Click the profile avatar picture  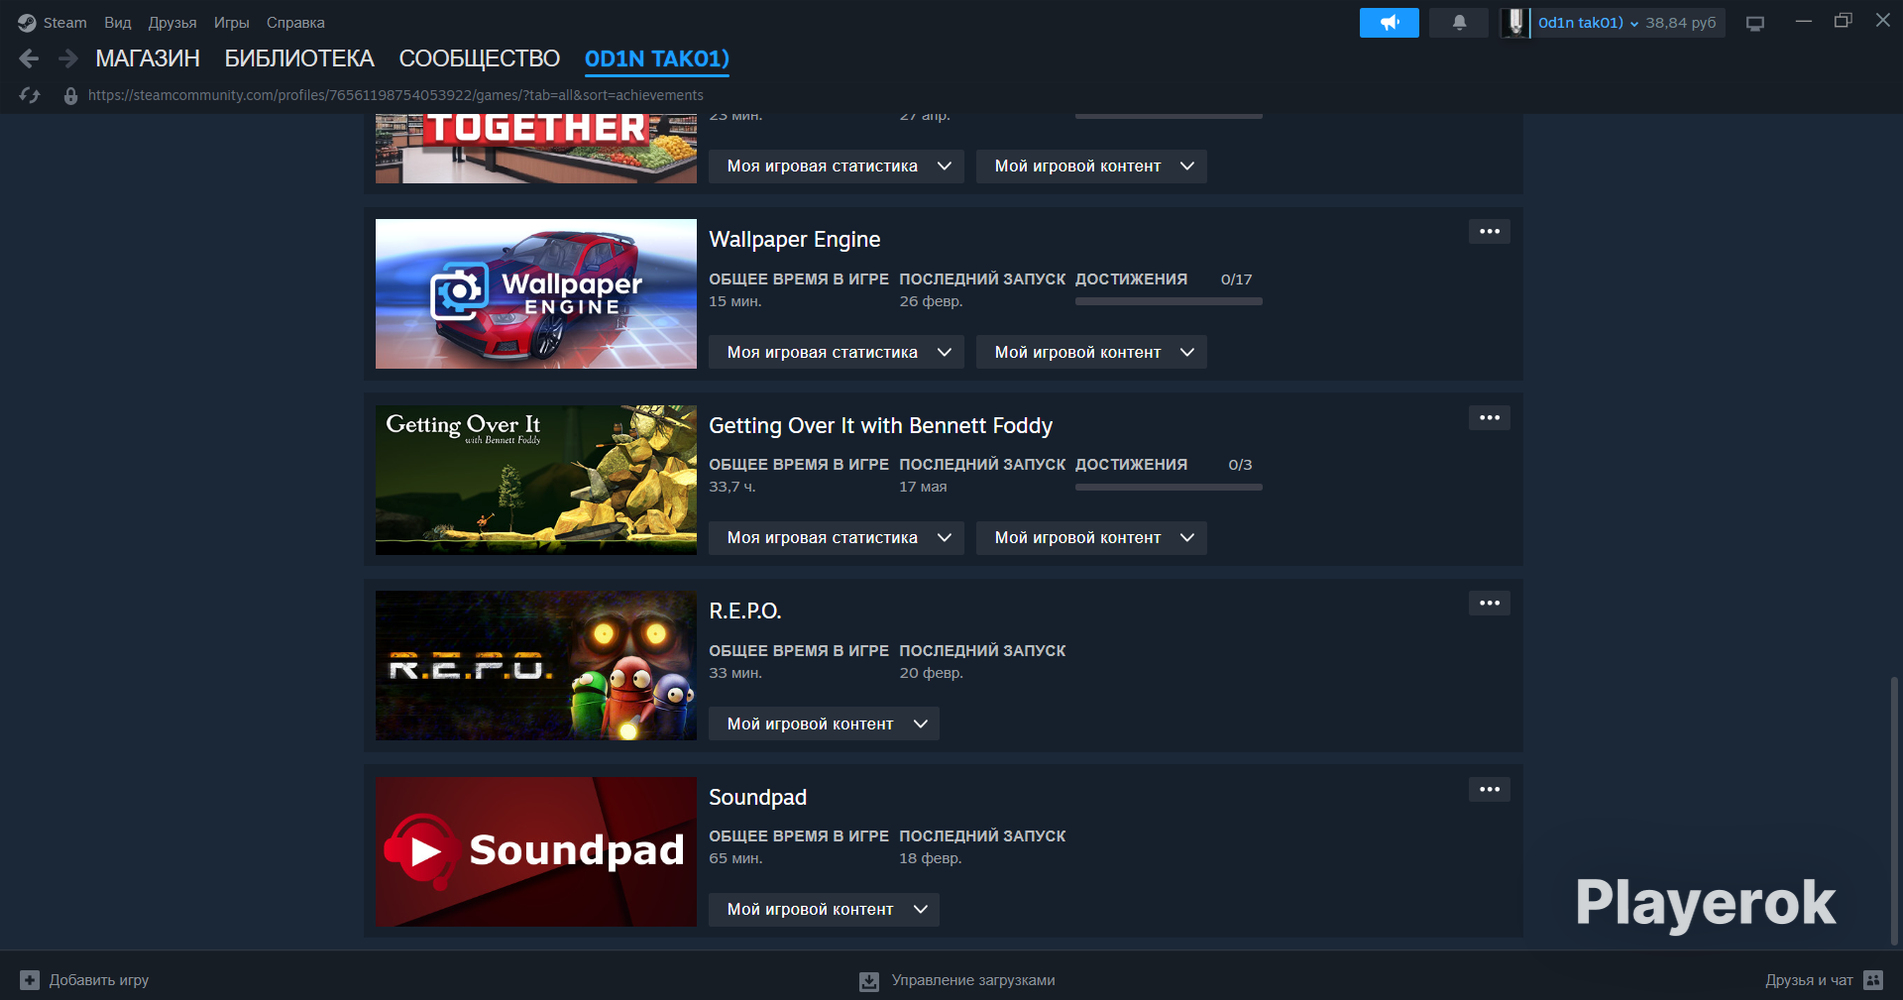click(x=1515, y=22)
